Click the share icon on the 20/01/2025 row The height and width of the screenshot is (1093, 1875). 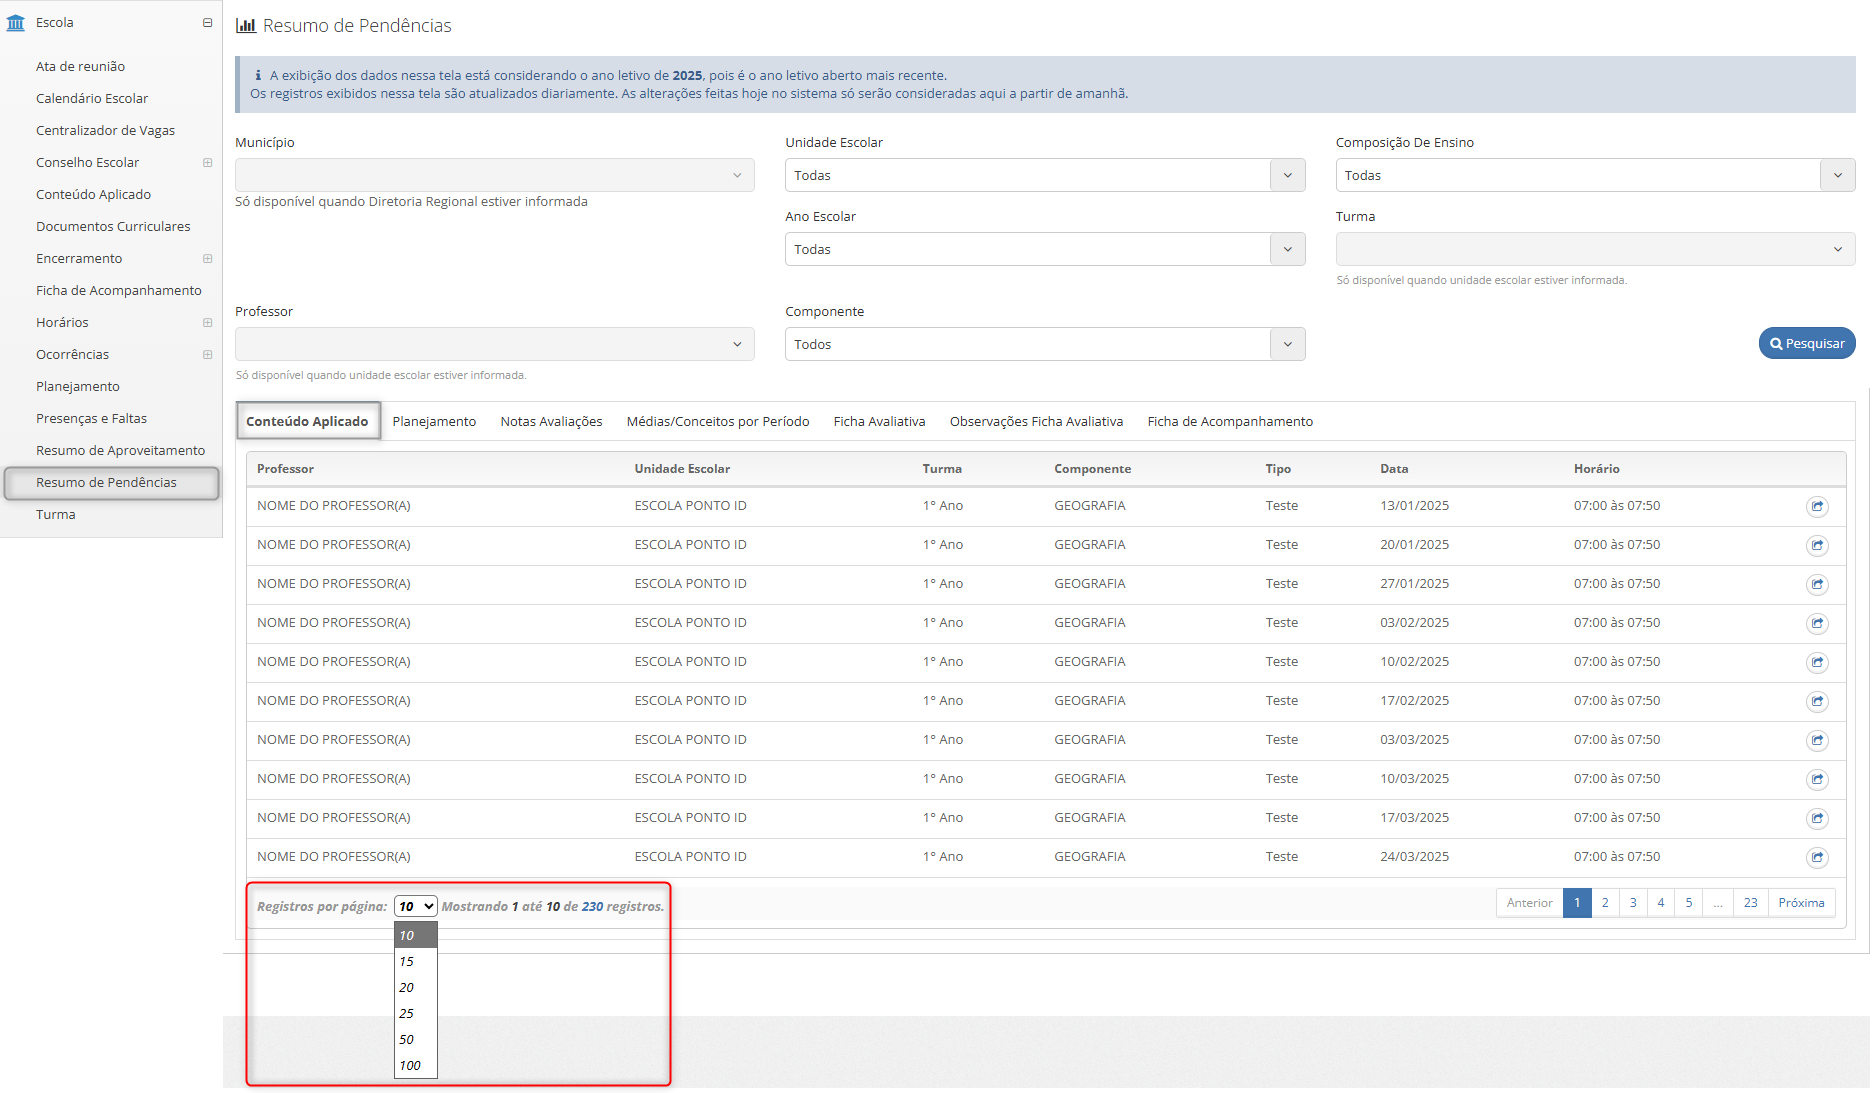pos(1817,545)
